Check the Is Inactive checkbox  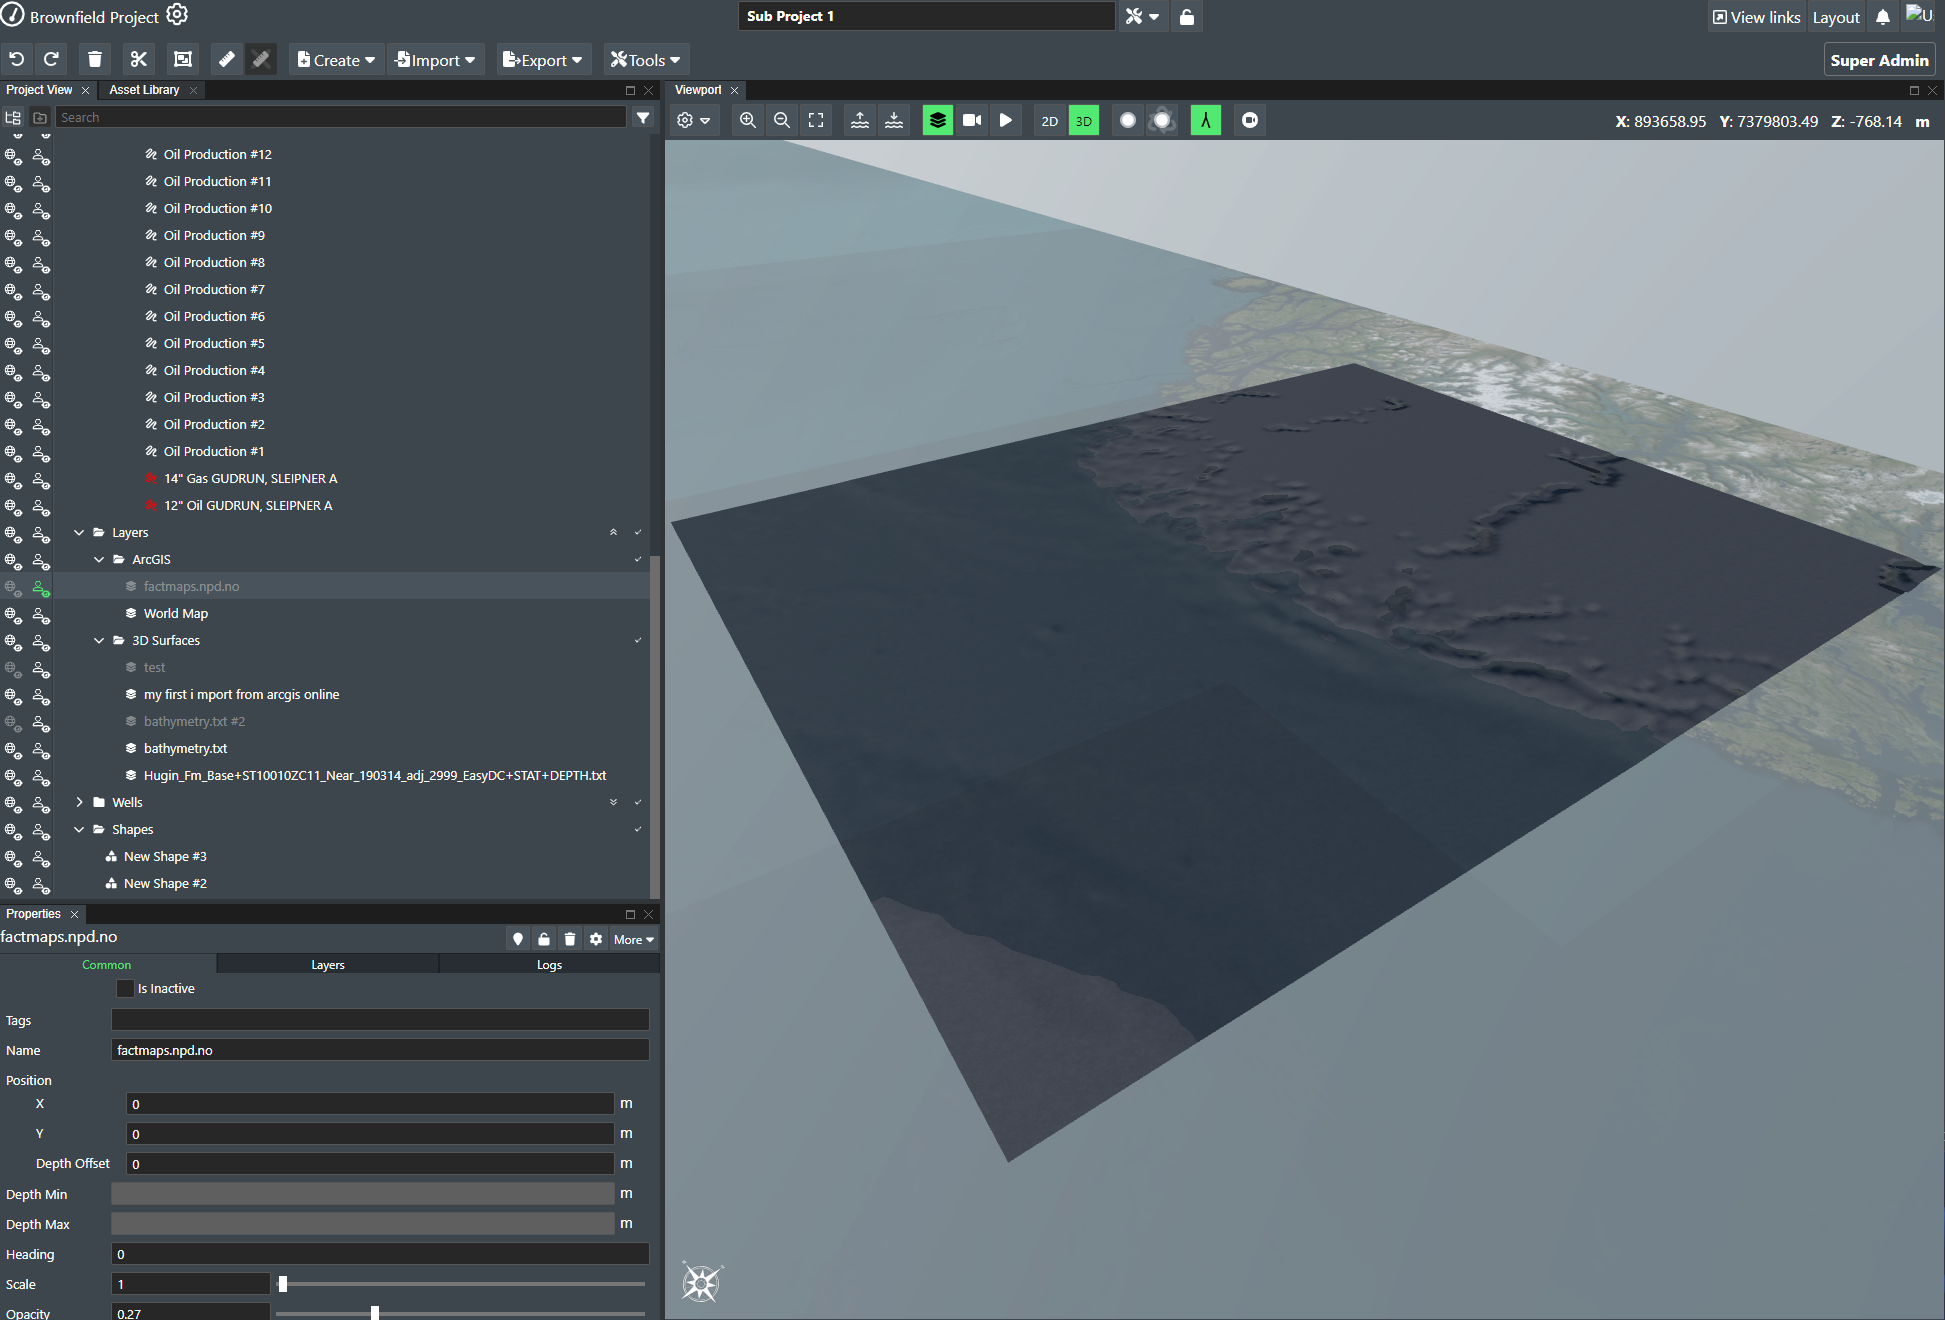pyautogui.click(x=125, y=988)
